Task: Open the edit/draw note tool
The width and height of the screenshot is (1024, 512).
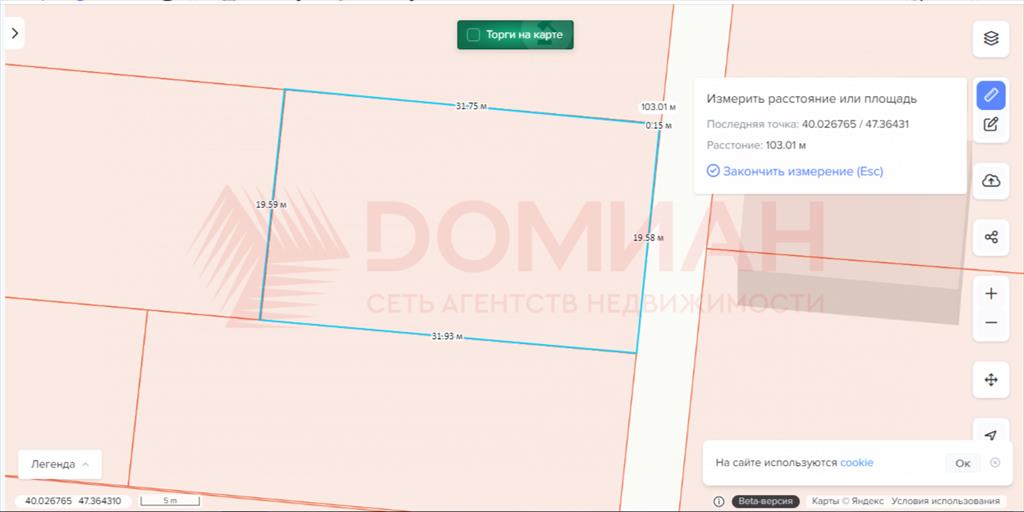Action: coord(991,125)
